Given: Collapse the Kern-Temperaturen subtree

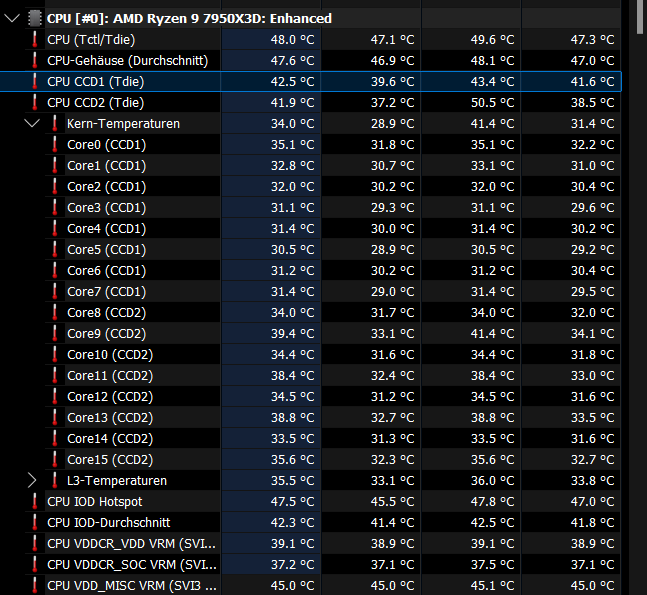Looking at the screenshot, I should 32,123.
